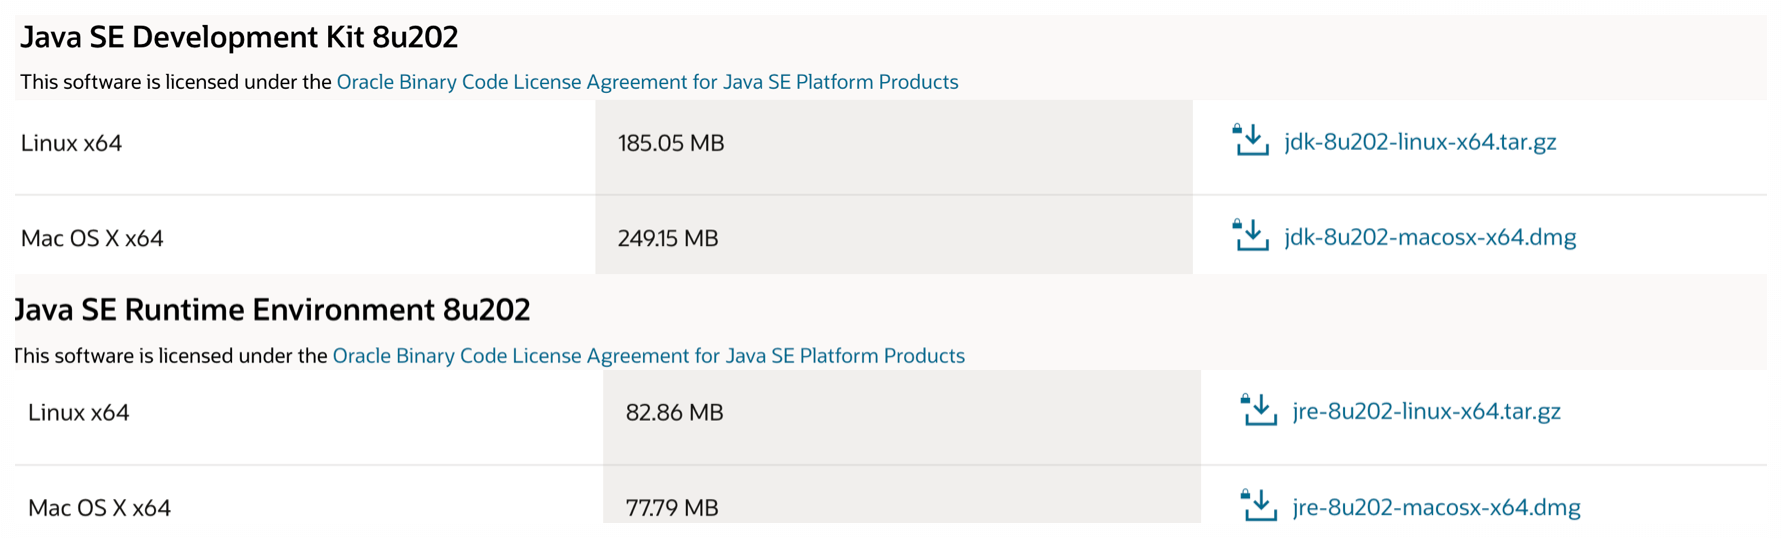Click download icon for jdk-8u202-linux-x64.tar.gz
The height and width of the screenshot is (538, 1782).
pyautogui.click(x=1250, y=141)
